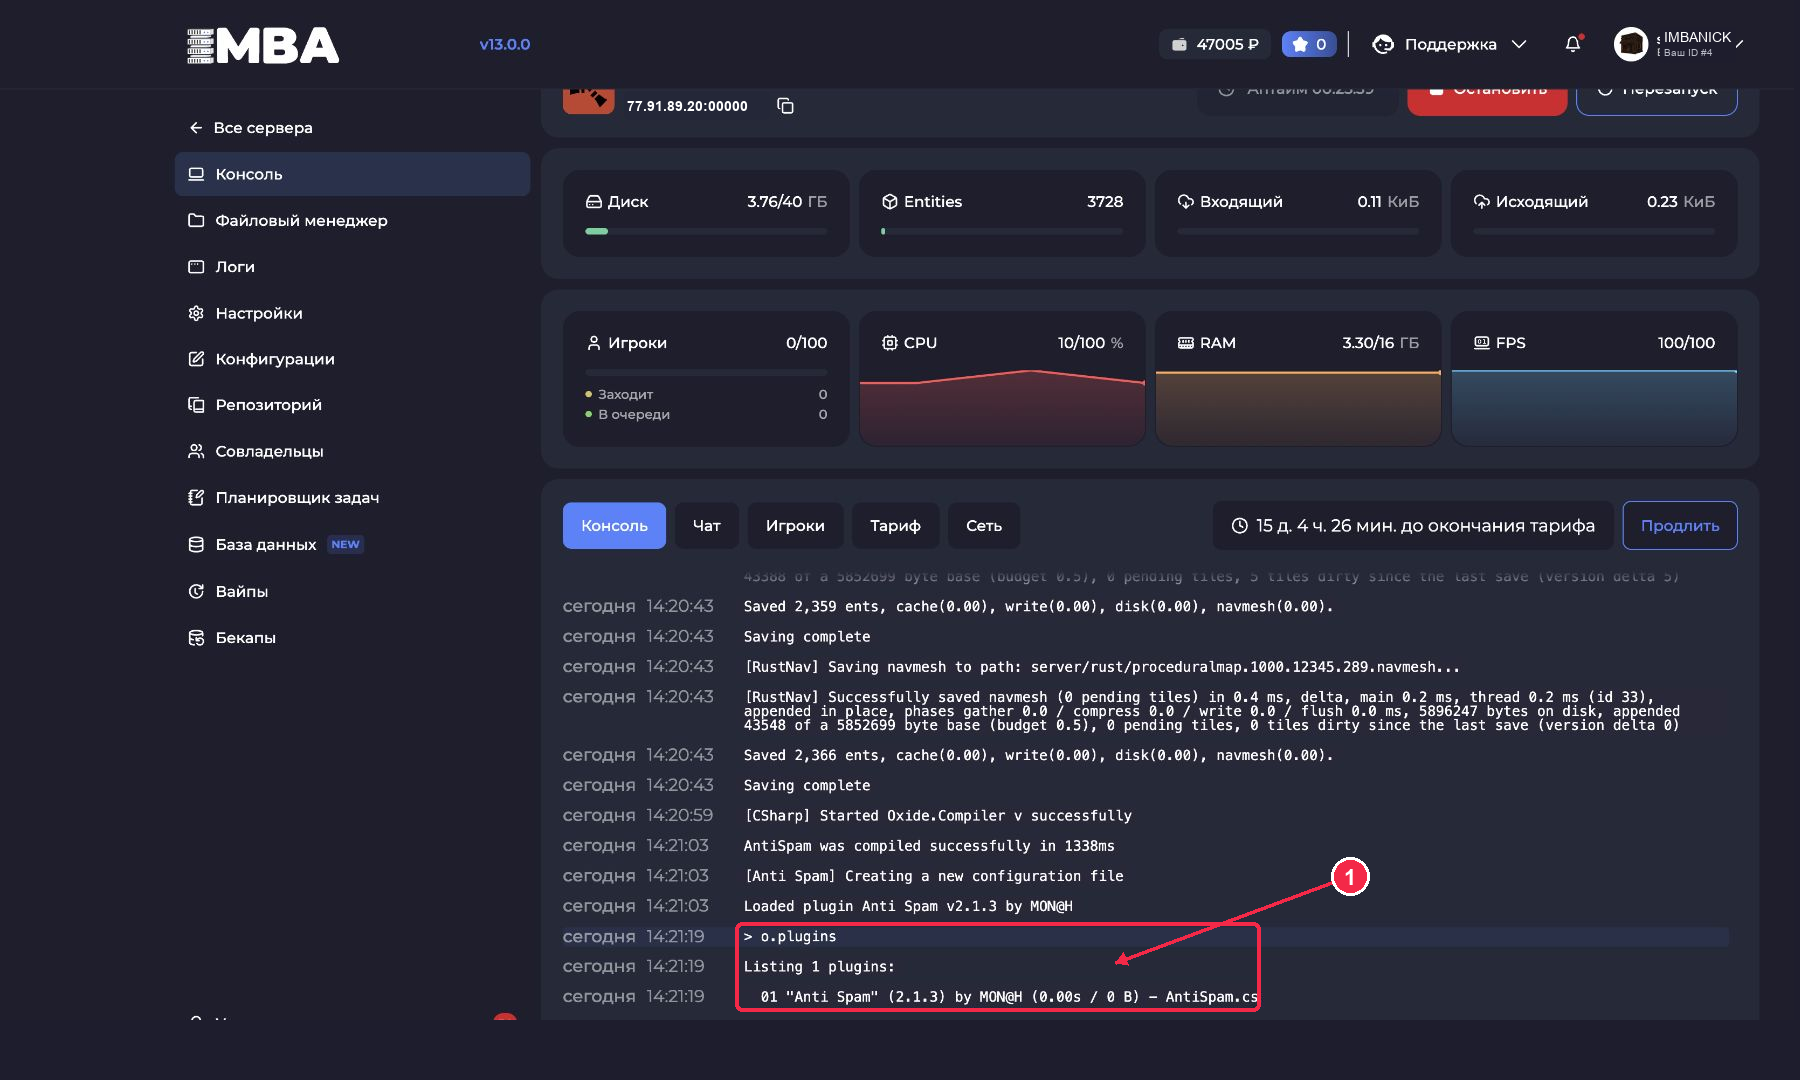Click 'AntiSpam was compiled successfully' line

coord(929,846)
